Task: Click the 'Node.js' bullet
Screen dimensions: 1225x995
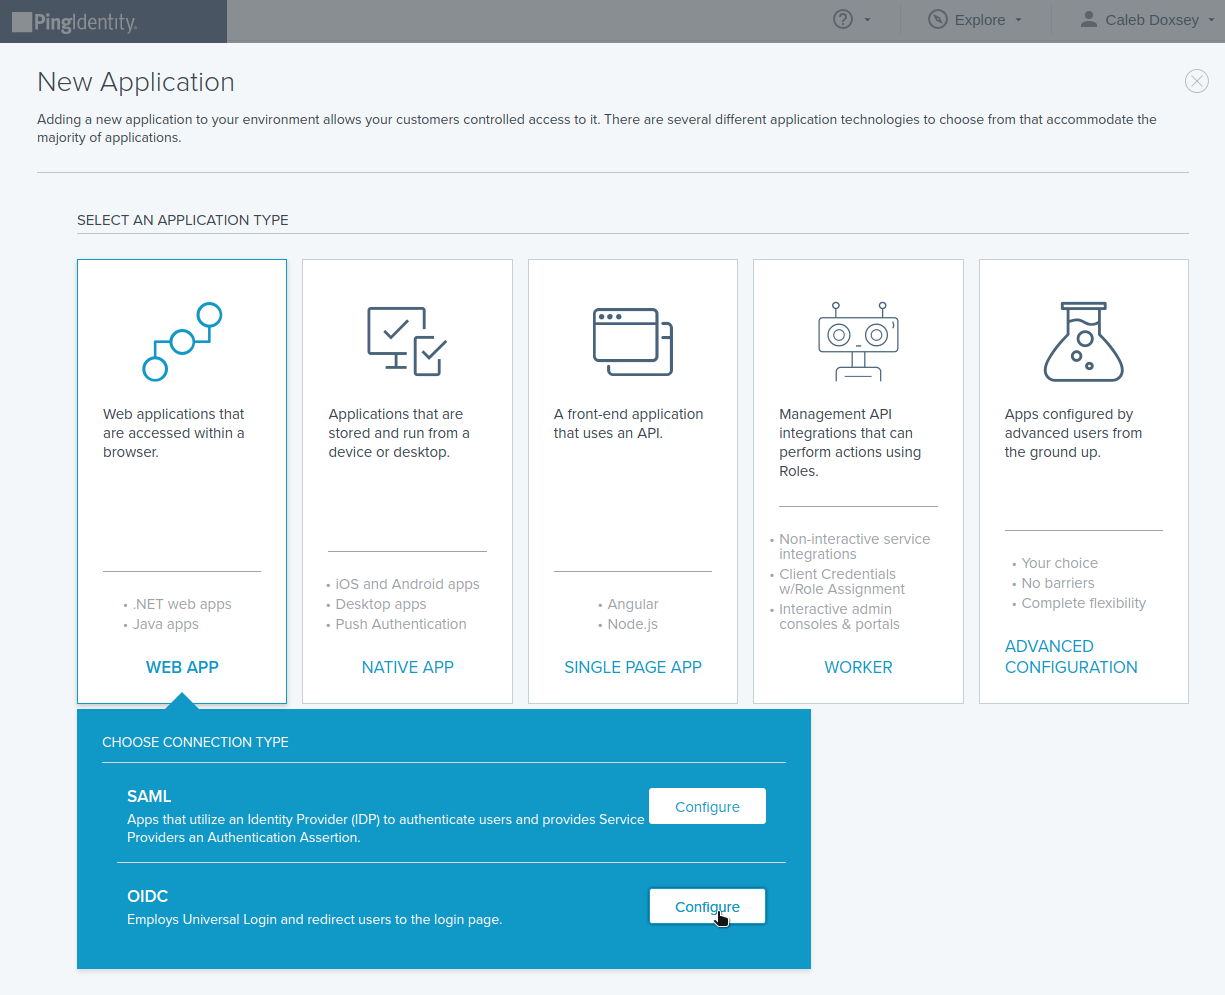Action: coord(632,624)
